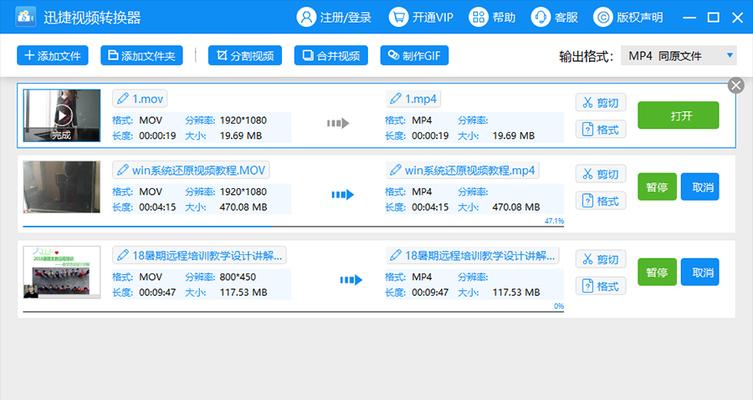Click 剪切 for win系统还原视频教程 row

click(x=600, y=174)
